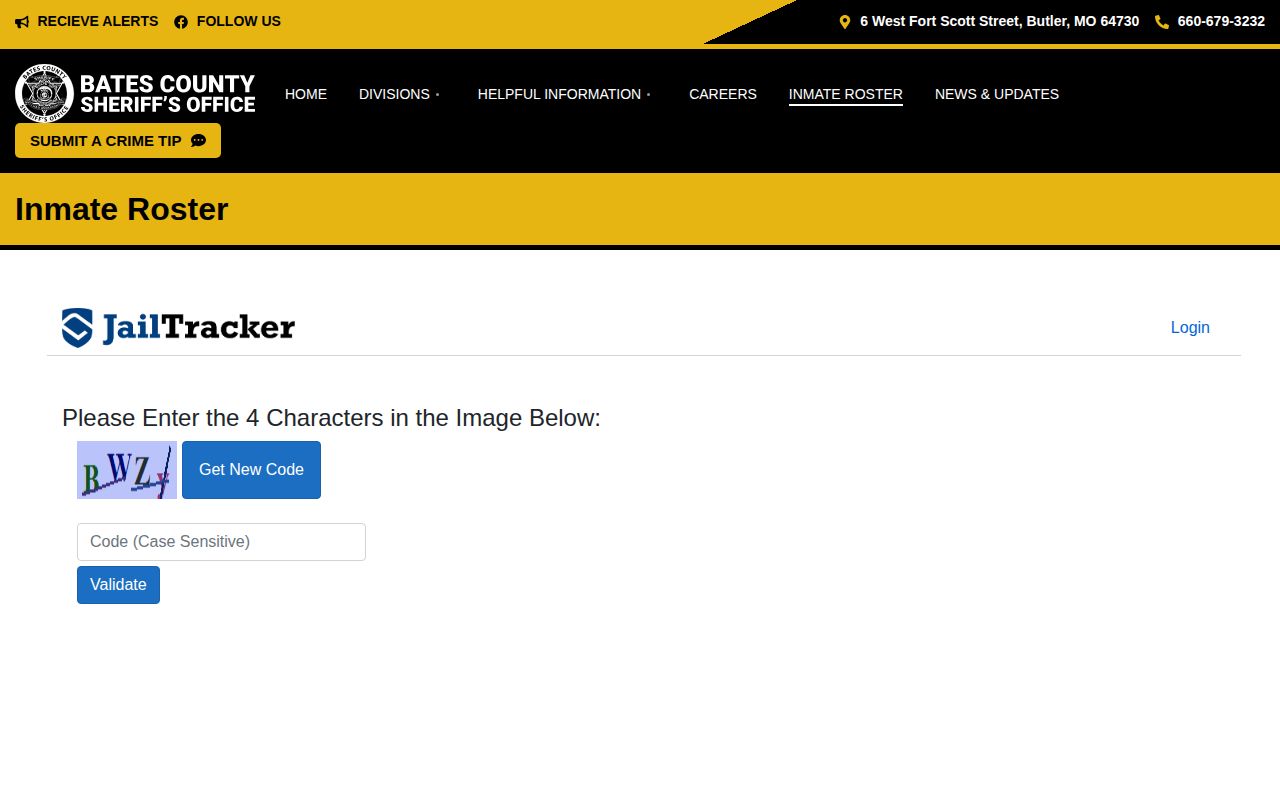
Task: Select INMATE ROSTER menu item
Action: coord(846,94)
